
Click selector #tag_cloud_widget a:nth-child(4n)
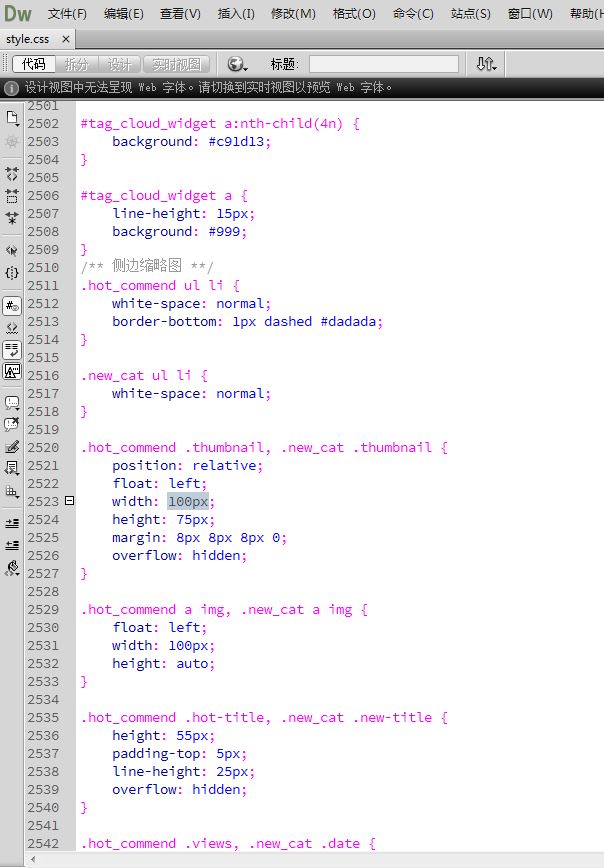coord(212,123)
